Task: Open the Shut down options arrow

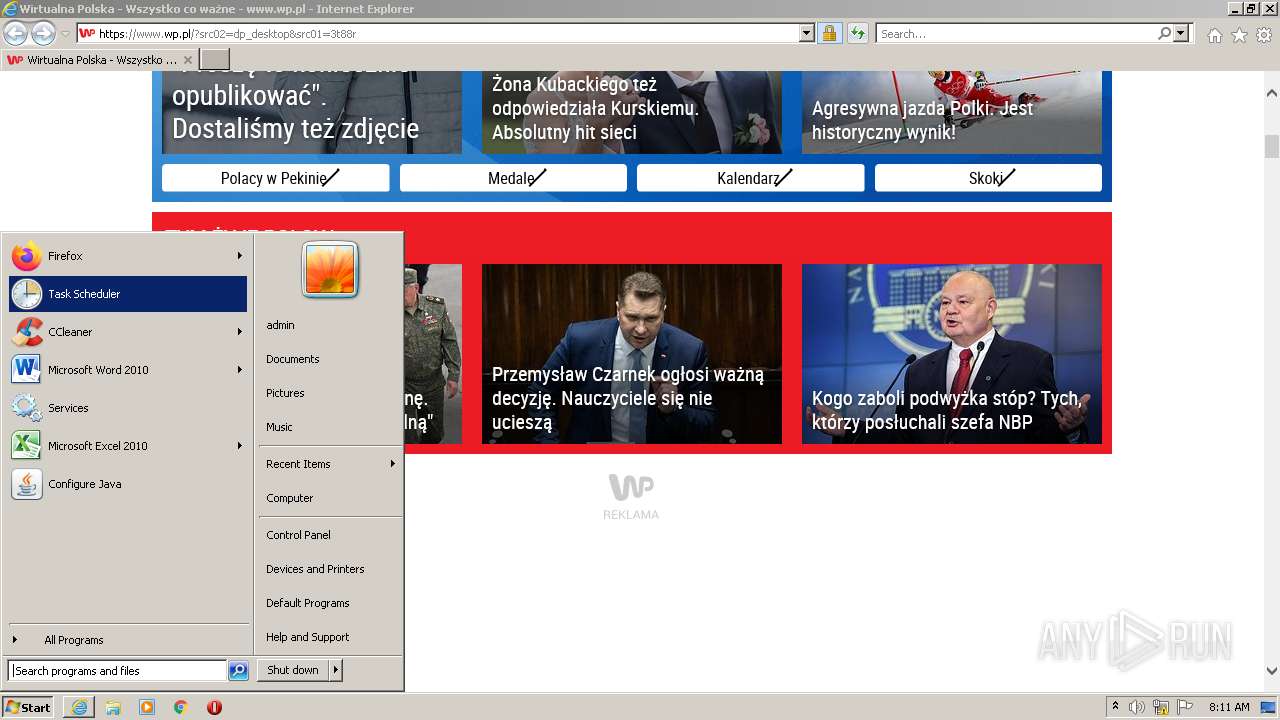Action: 336,670
